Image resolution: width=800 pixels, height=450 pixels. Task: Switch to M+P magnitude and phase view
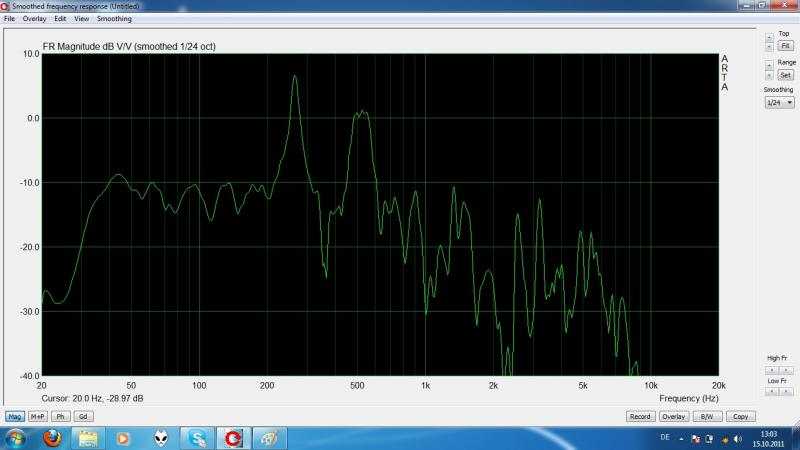tap(37, 416)
